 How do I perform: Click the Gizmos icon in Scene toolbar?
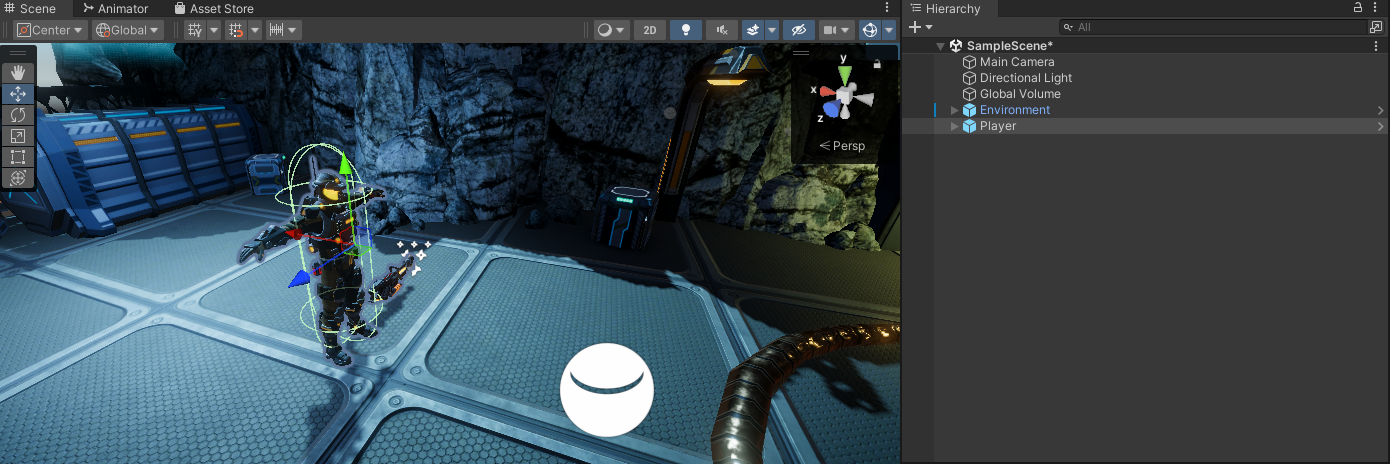pos(870,30)
